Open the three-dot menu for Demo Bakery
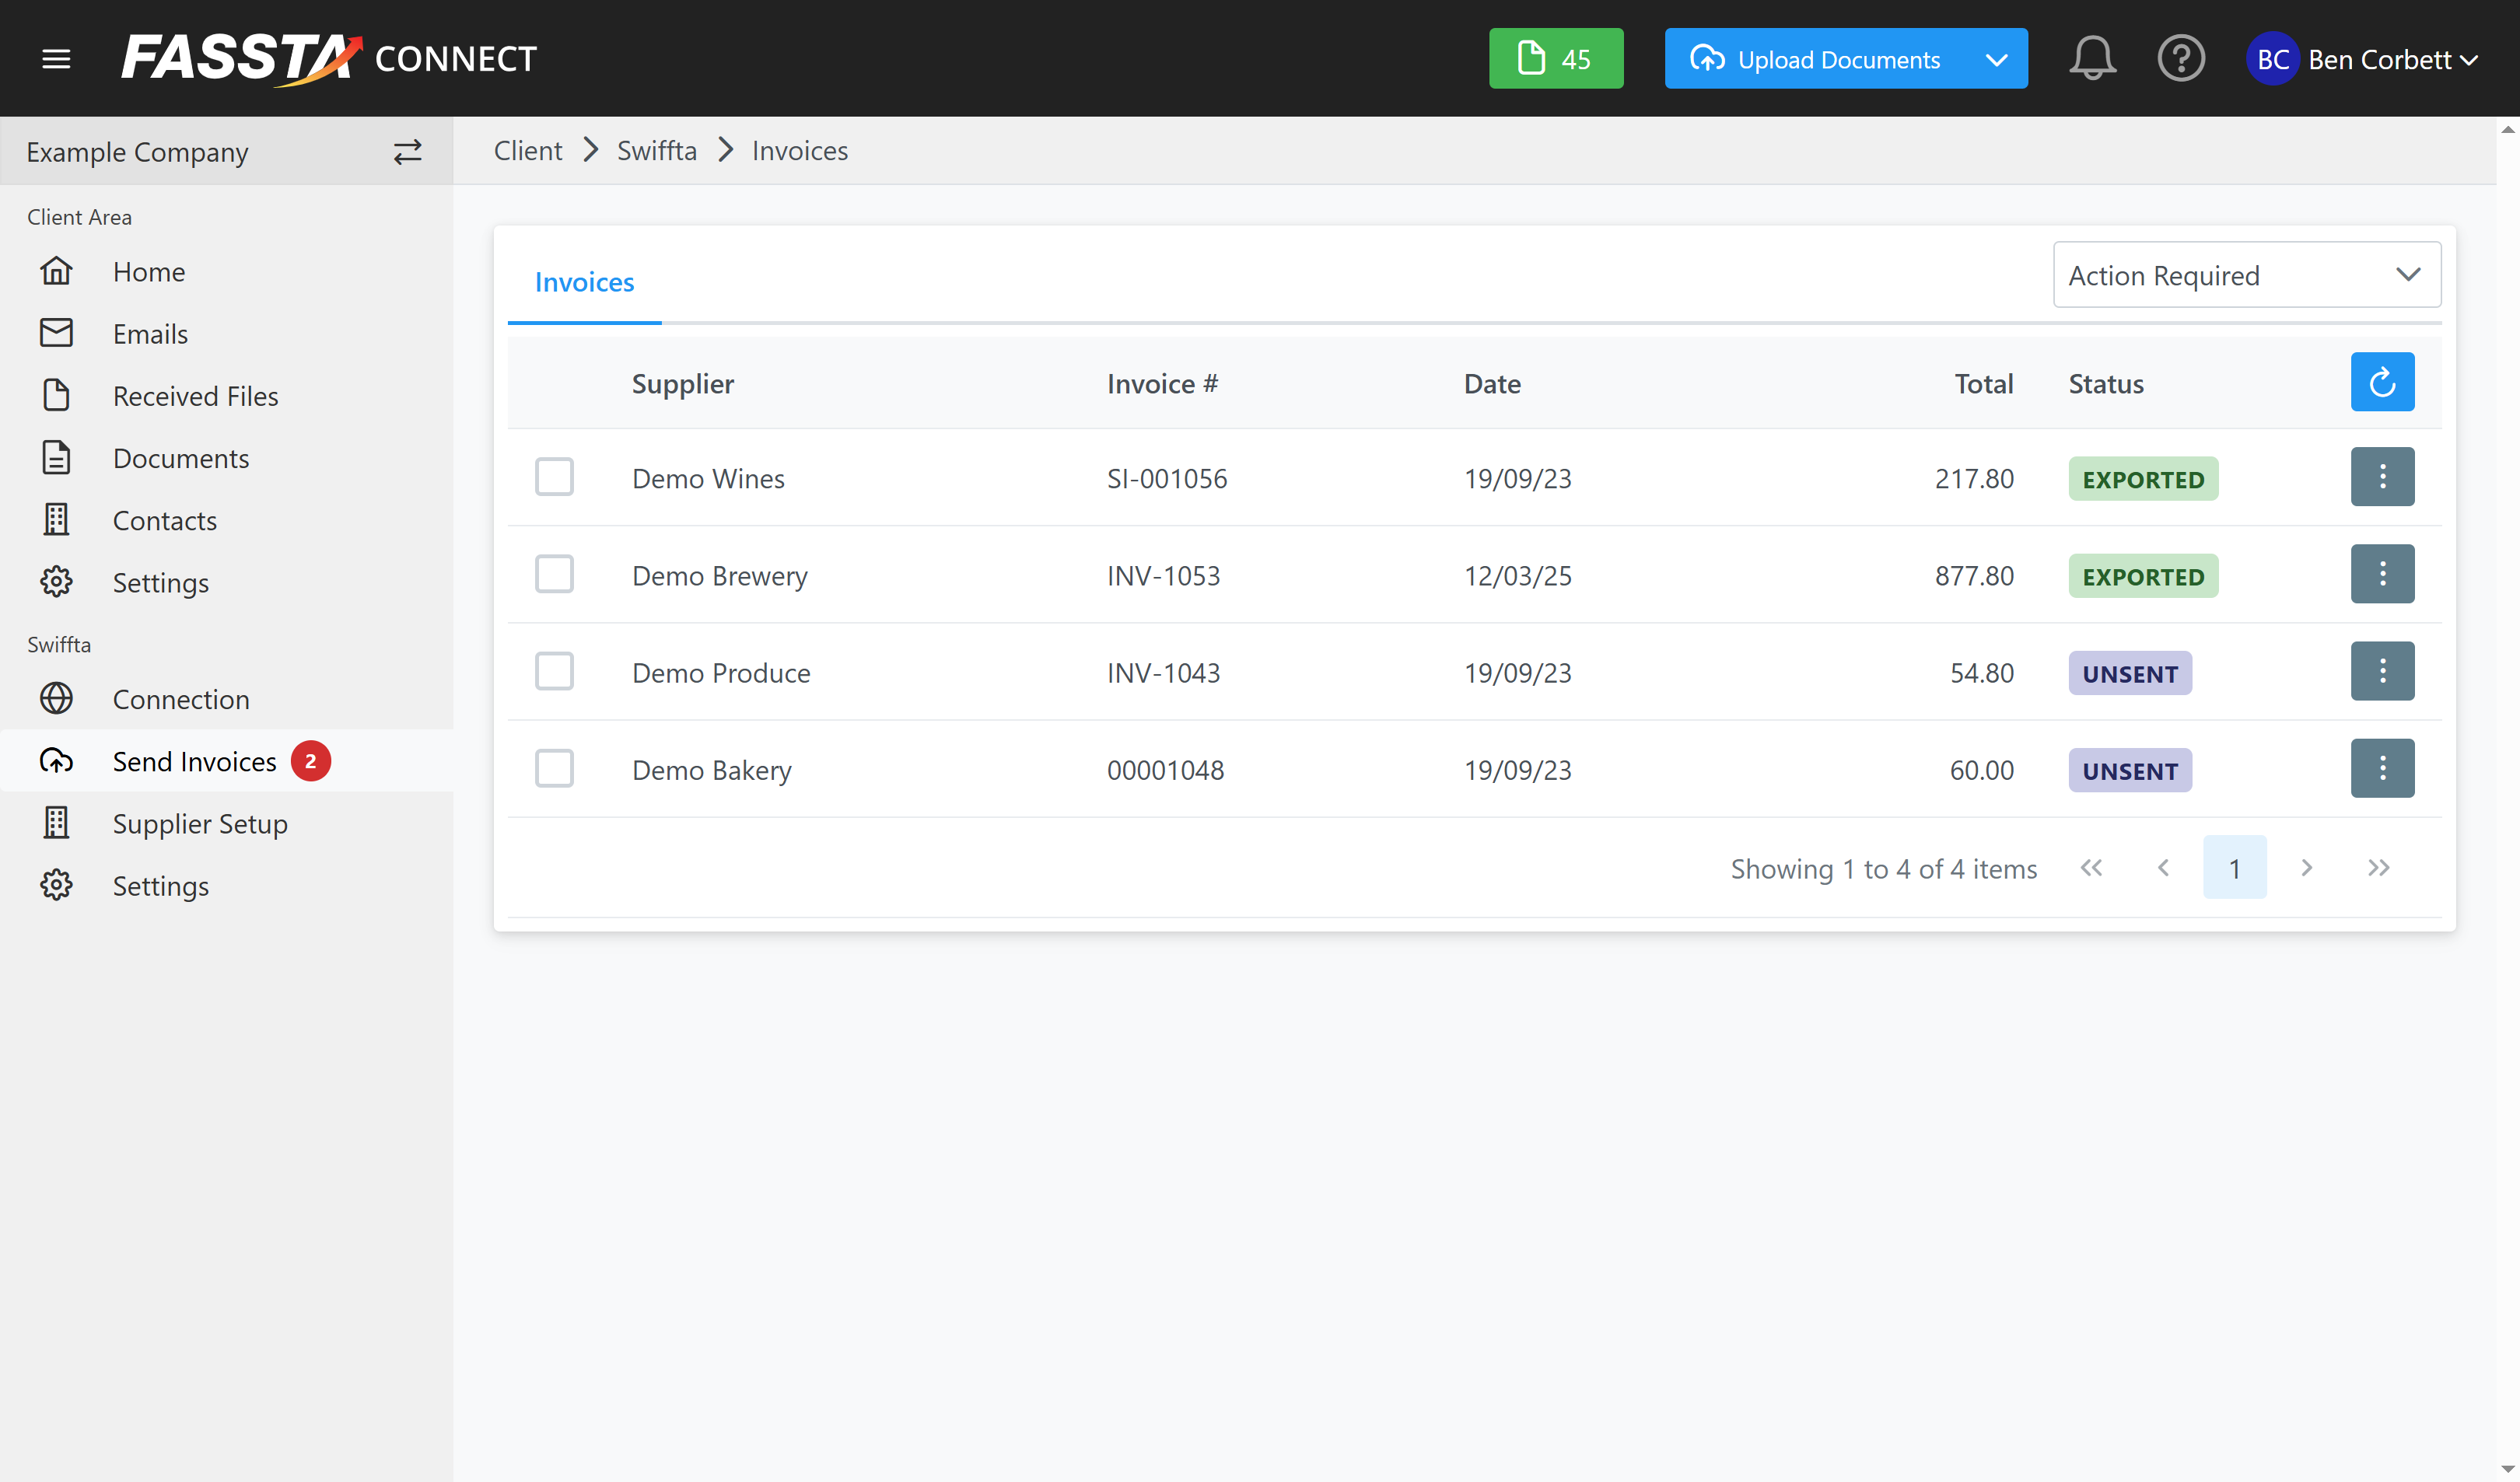This screenshot has height=1482, width=2520. point(2382,769)
